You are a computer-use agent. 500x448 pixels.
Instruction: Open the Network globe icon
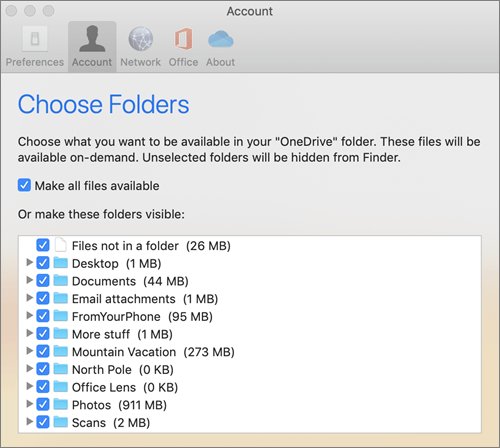point(141,39)
